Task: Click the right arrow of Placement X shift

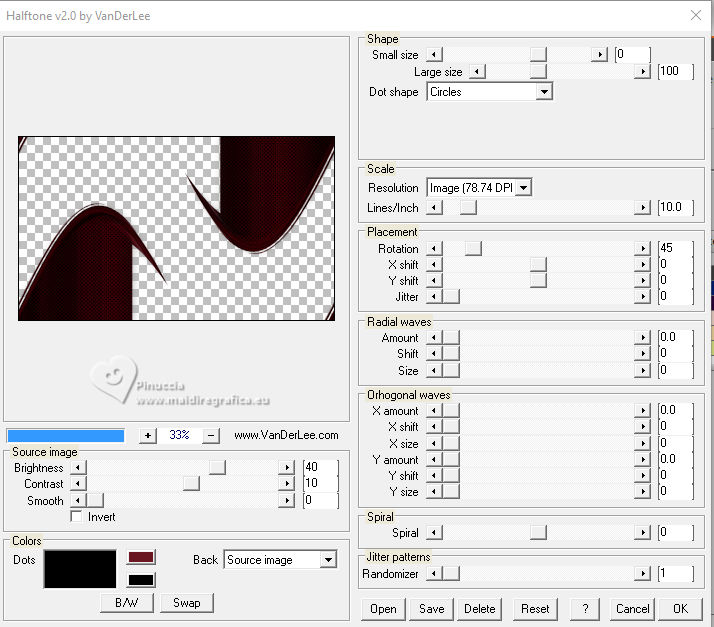Action: [x=643, y=265]
